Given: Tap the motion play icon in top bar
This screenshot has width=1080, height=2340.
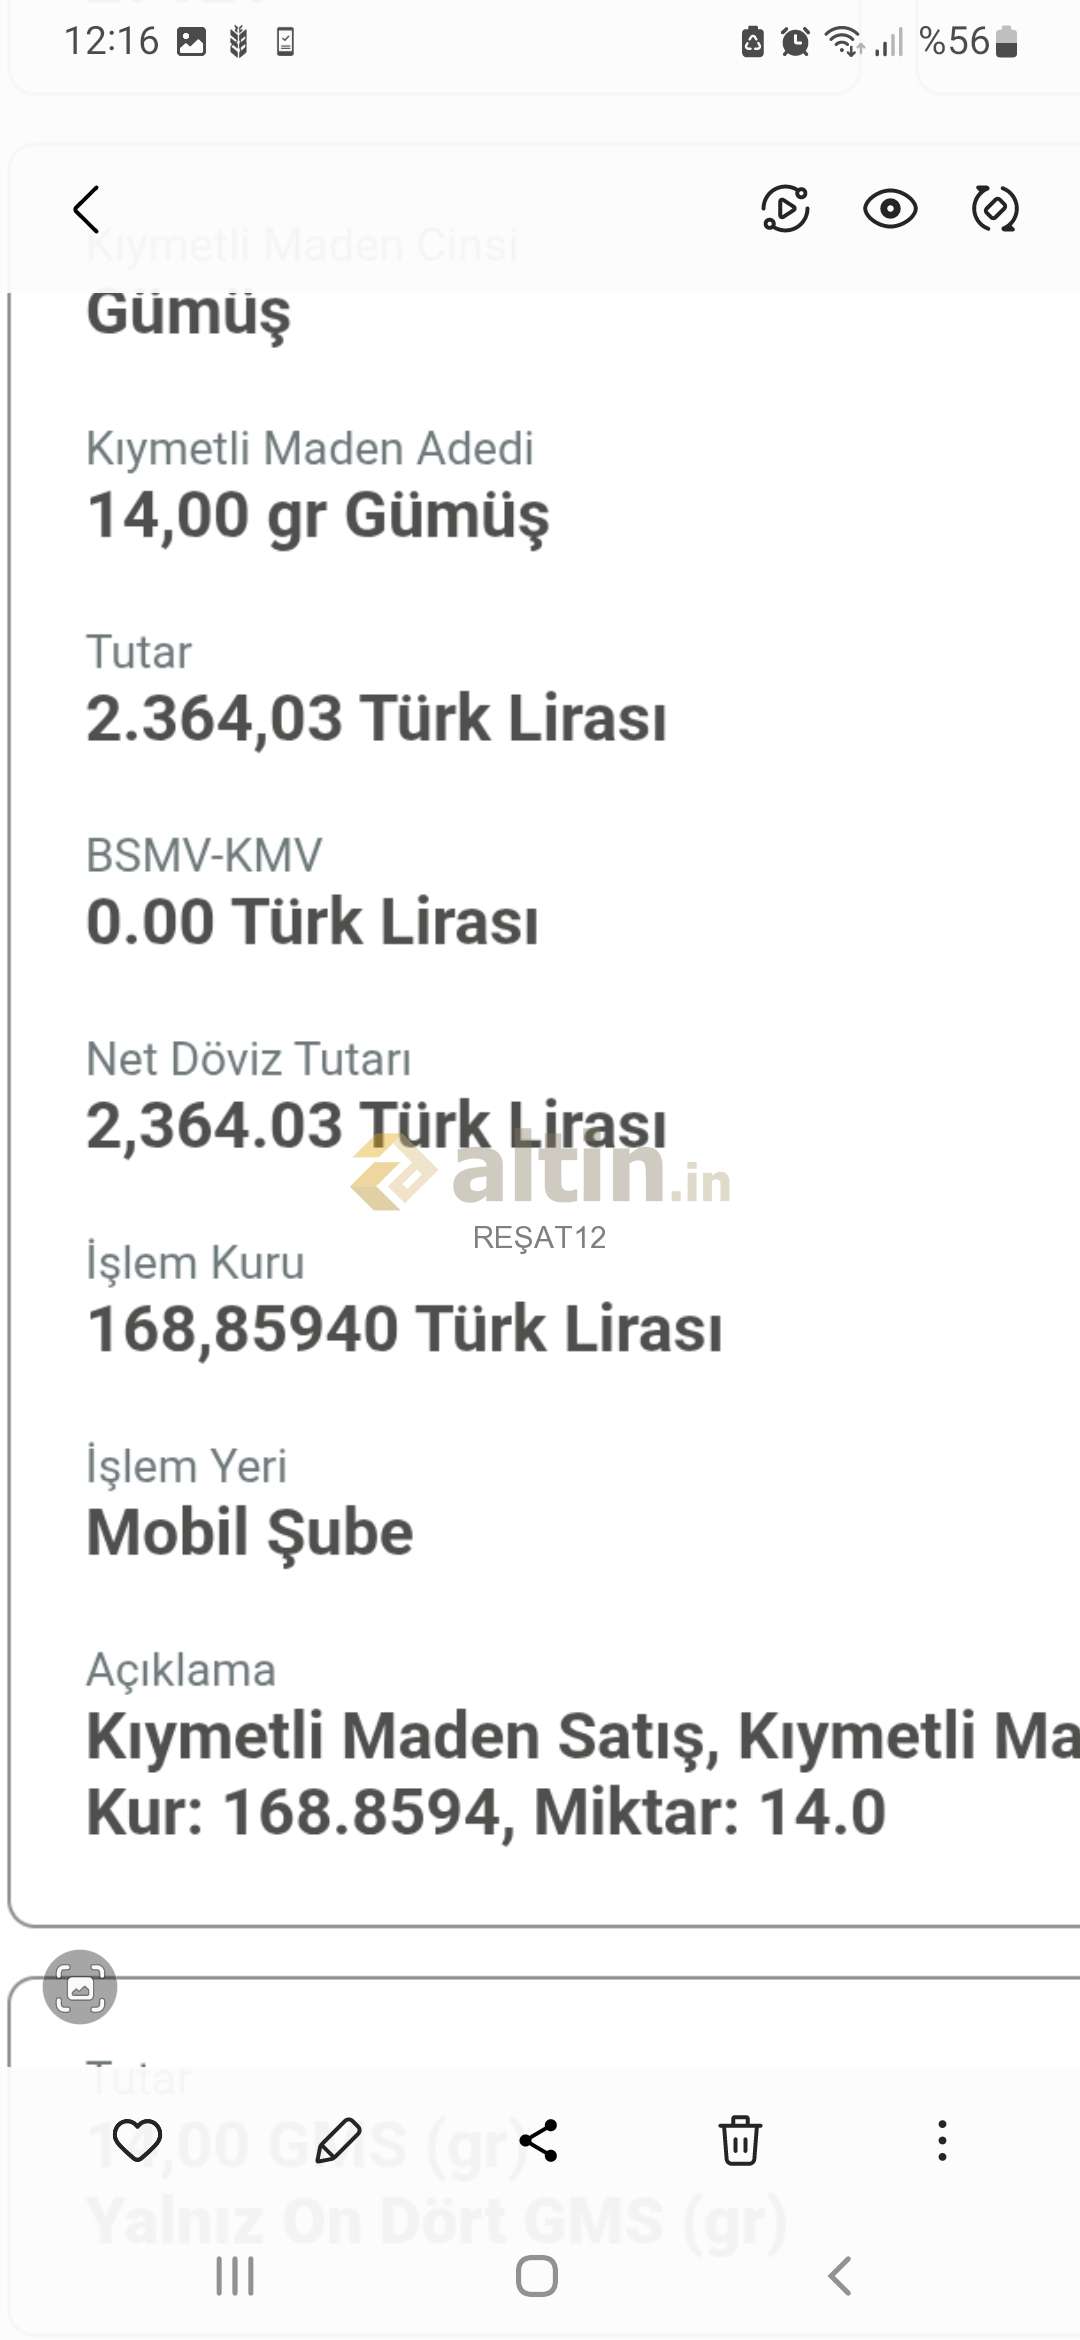Looking at the screenshot, I should pyautogui.click(x=785, y=209).
